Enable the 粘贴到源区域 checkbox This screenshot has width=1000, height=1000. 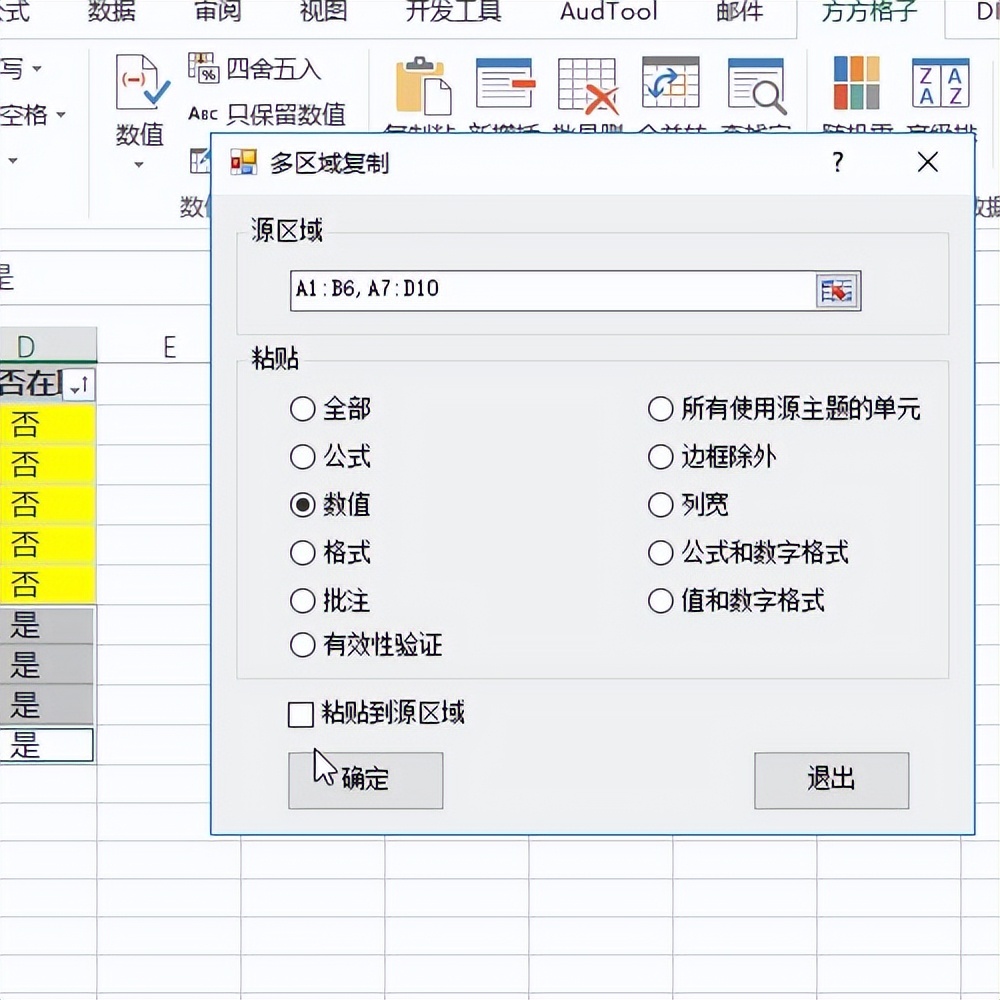coord(301,714)
